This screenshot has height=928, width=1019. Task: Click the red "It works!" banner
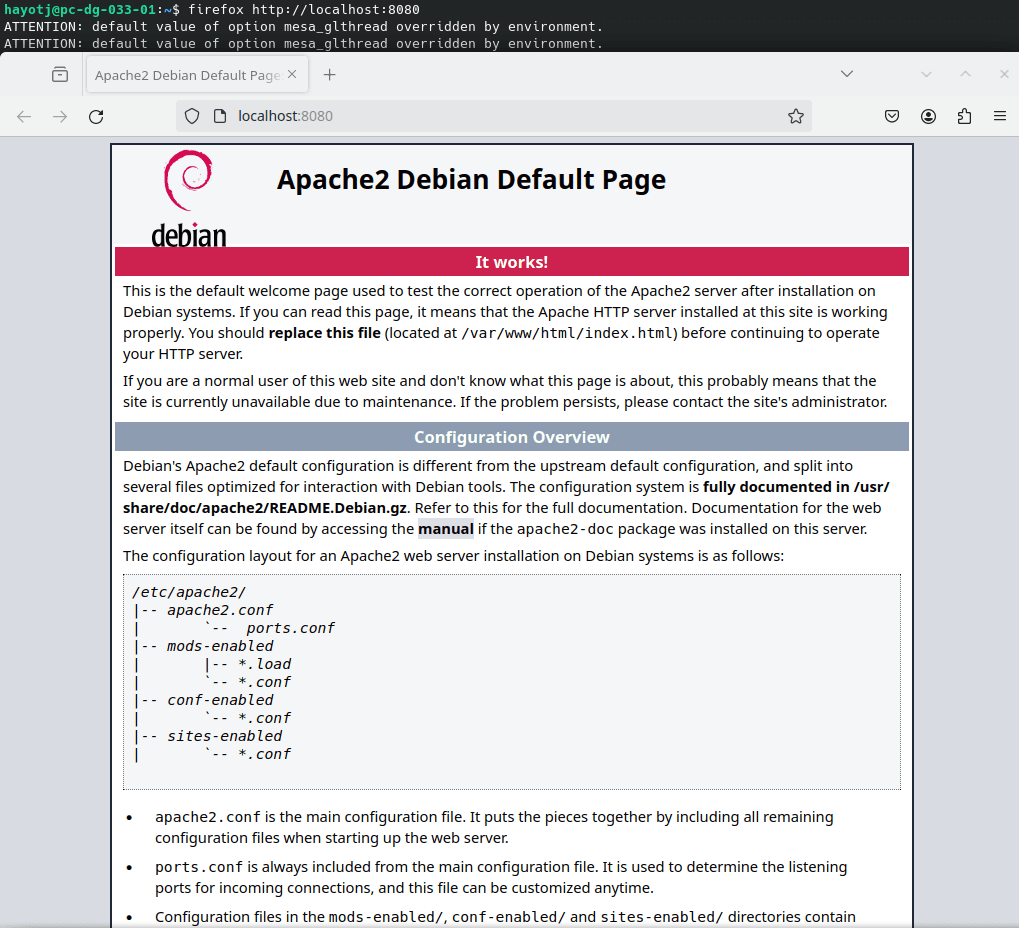pyautogui.click(x=511, y=262)
